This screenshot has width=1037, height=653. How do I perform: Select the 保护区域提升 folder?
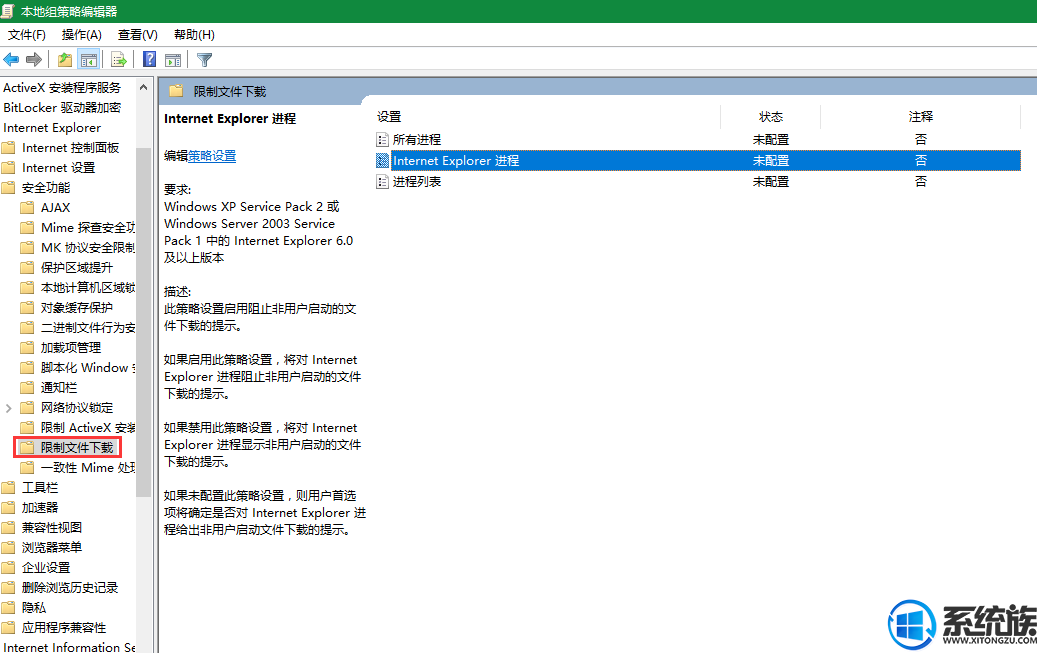point(67,267)
